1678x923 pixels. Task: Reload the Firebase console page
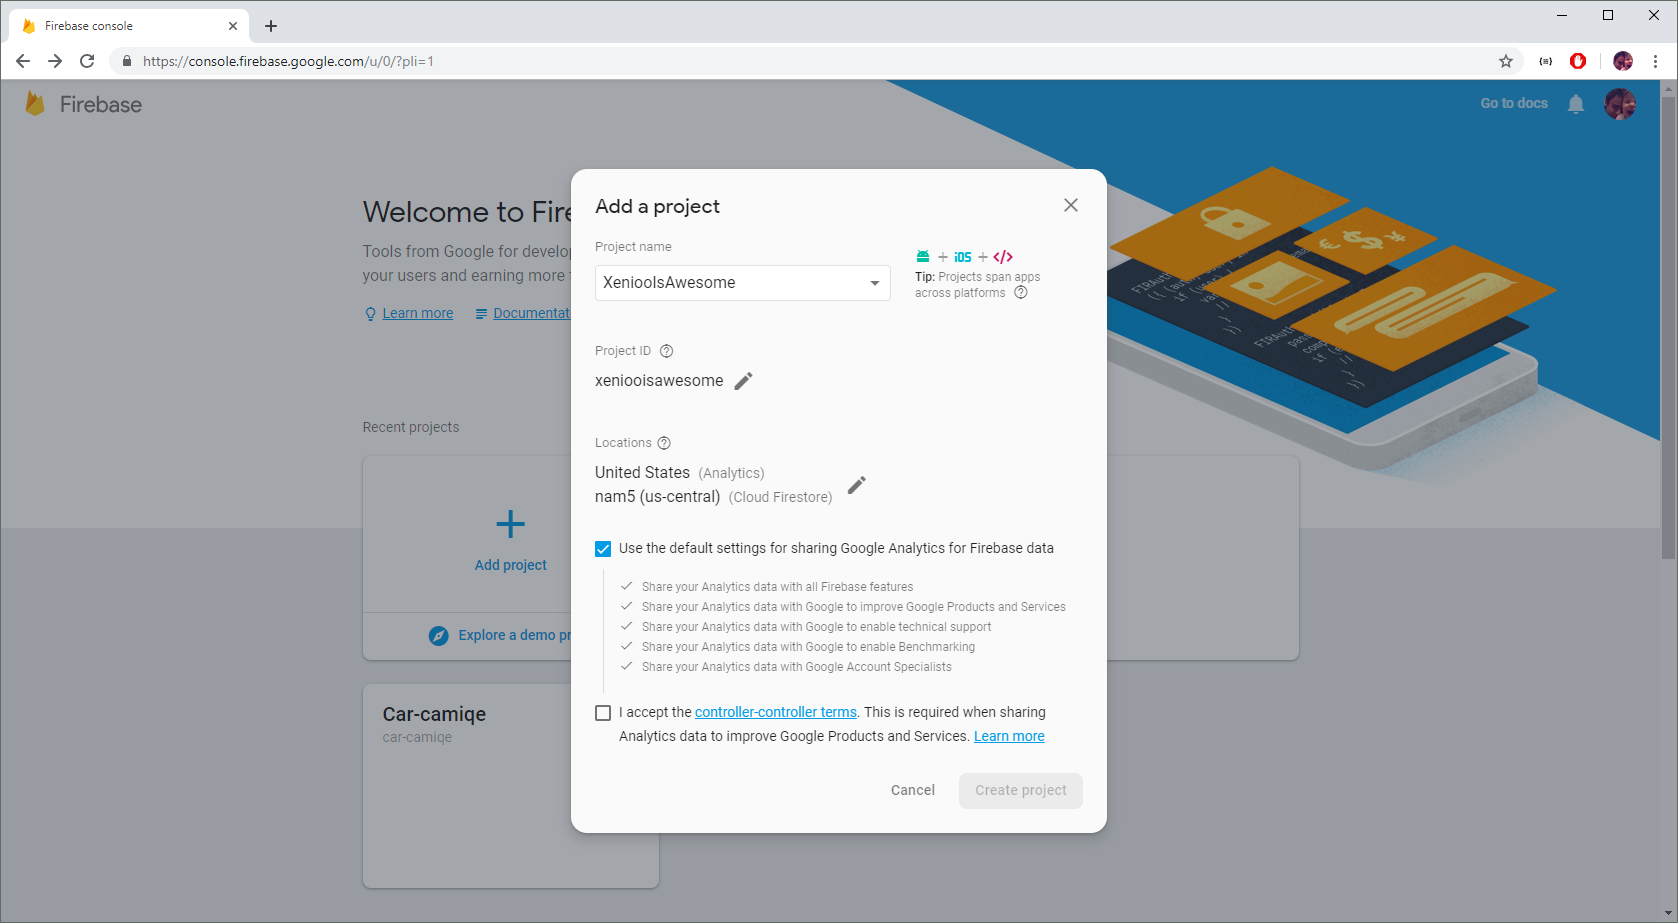(87, 61)
